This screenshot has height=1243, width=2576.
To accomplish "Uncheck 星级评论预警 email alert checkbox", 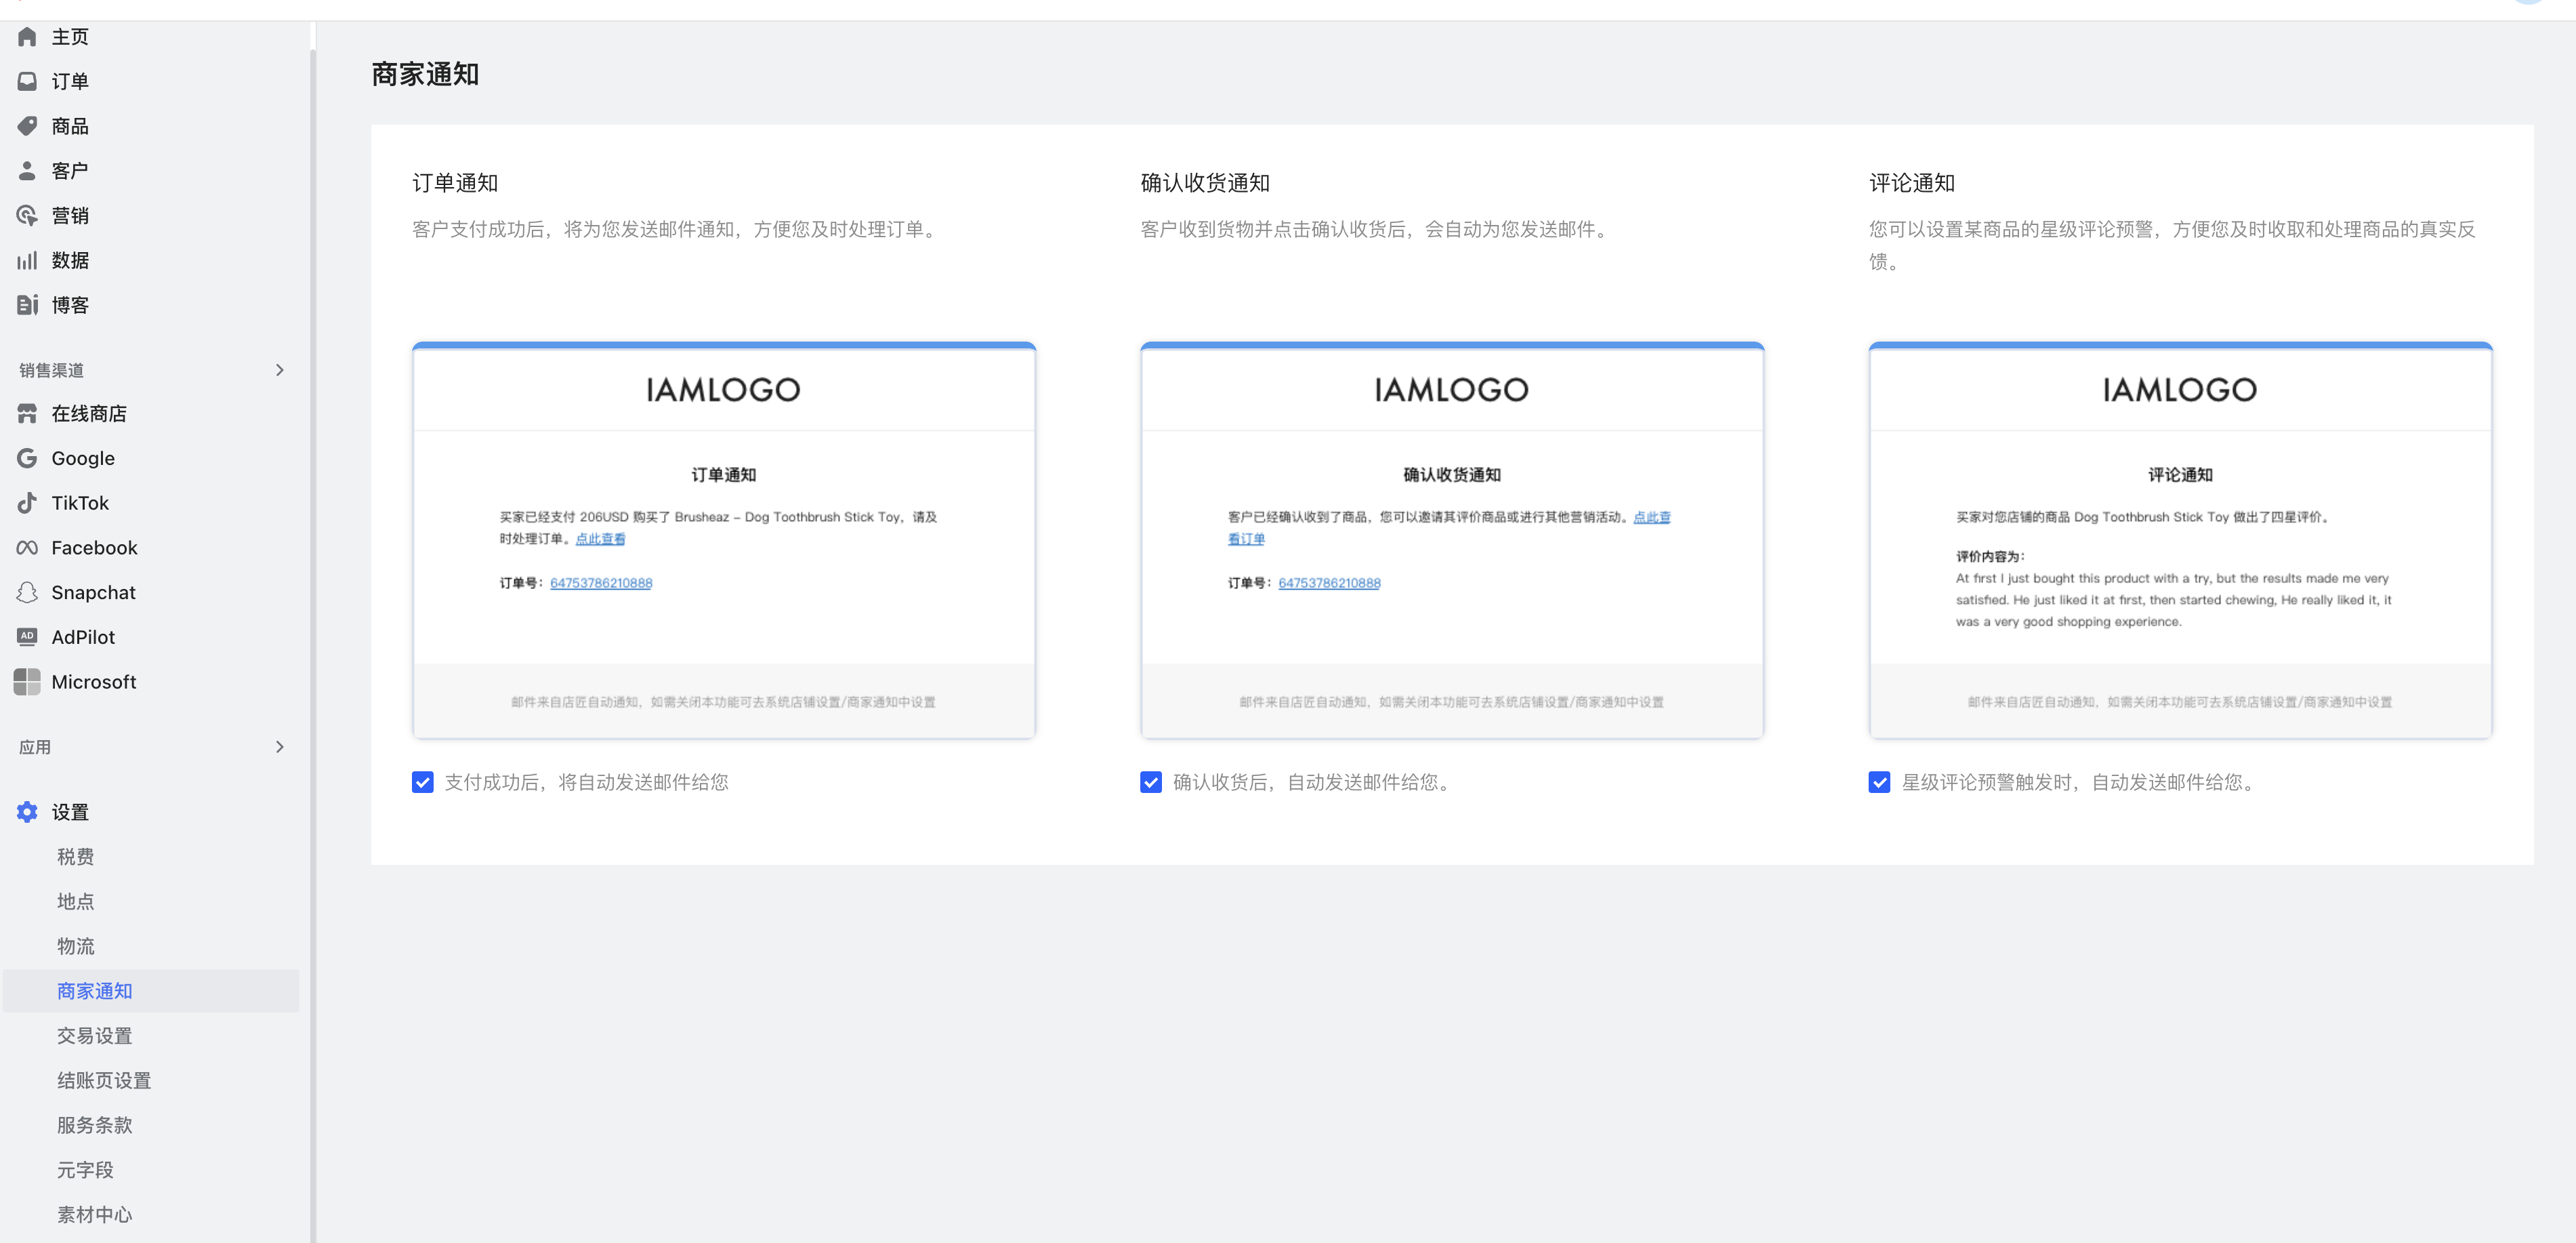I will [1879, 782].
